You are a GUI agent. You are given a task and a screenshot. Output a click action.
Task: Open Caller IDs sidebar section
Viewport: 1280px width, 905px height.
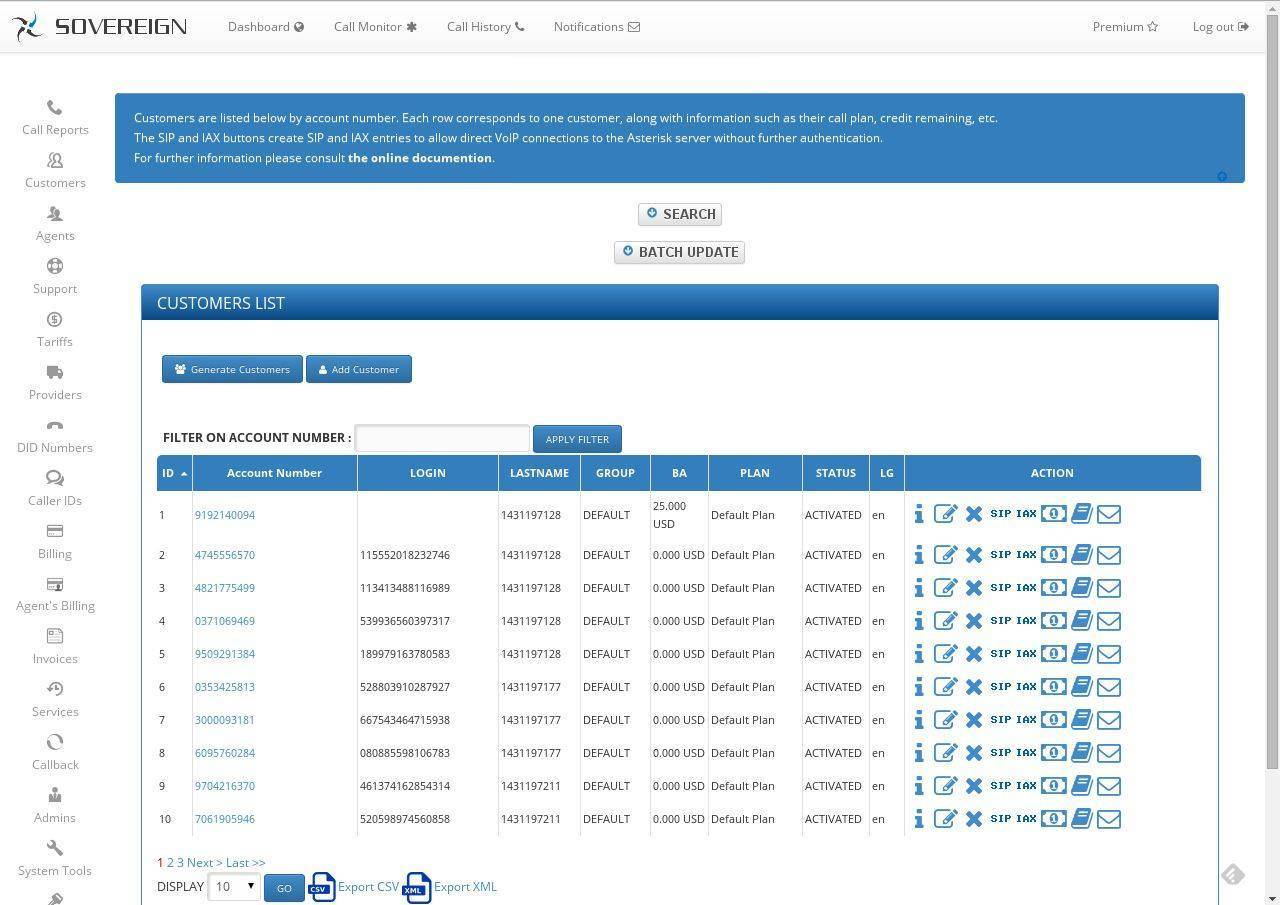click(x=55, y=489)
